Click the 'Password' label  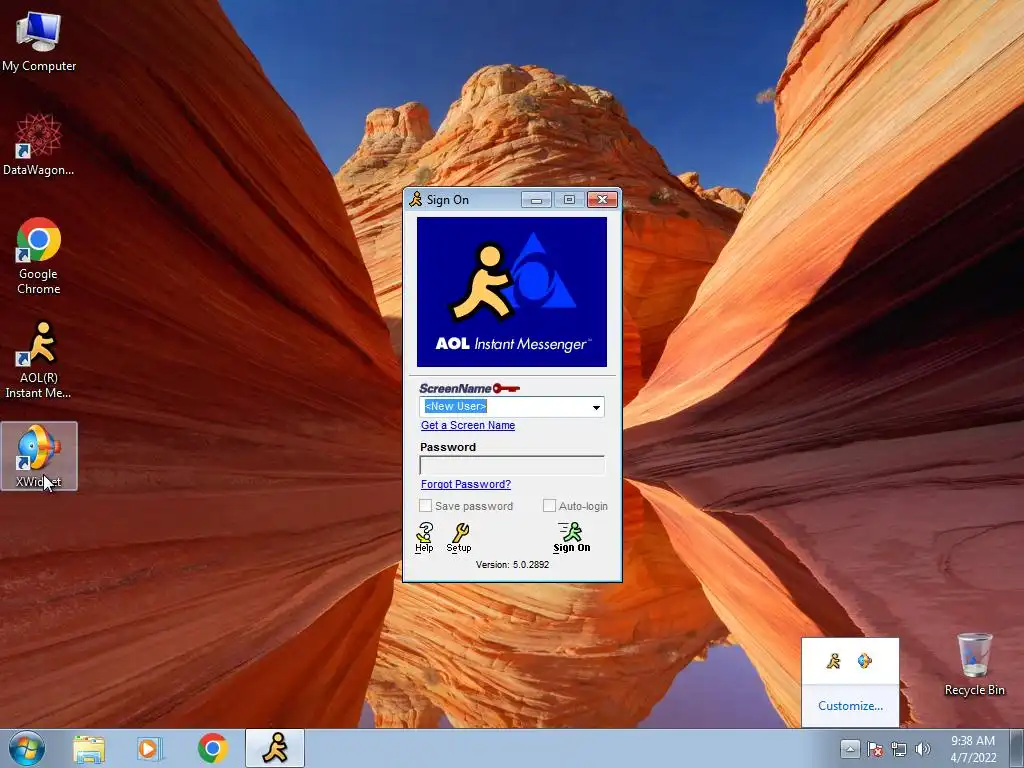point(447,447)
